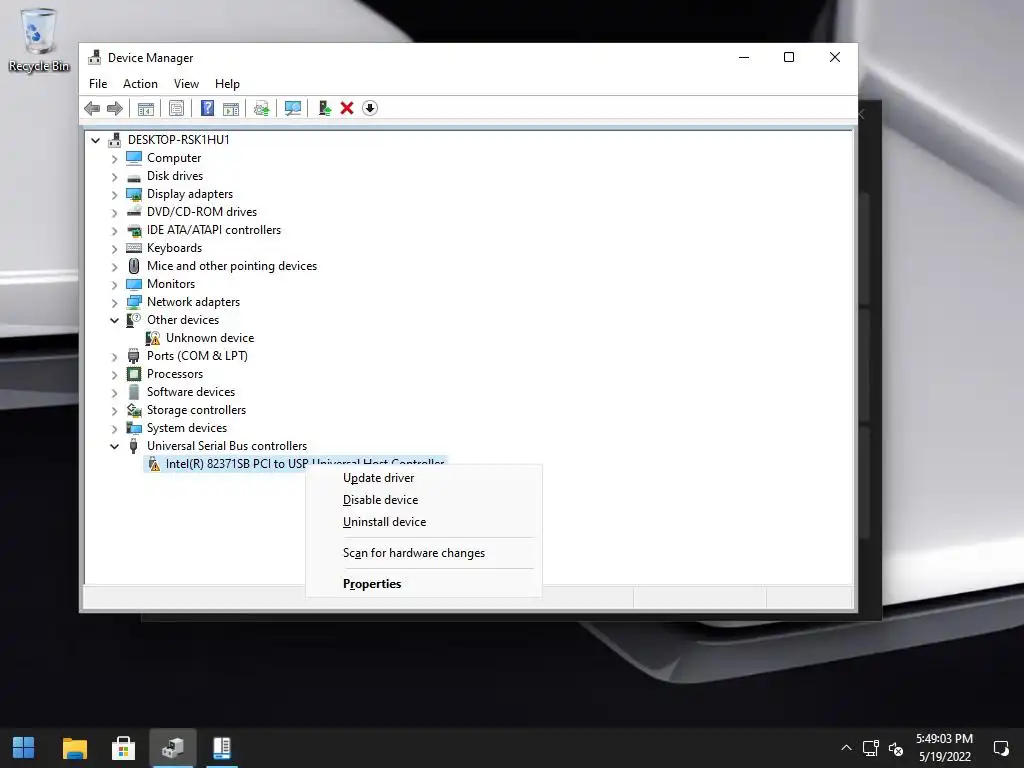Collapse the Other devices chevron

tap(114, 321)
